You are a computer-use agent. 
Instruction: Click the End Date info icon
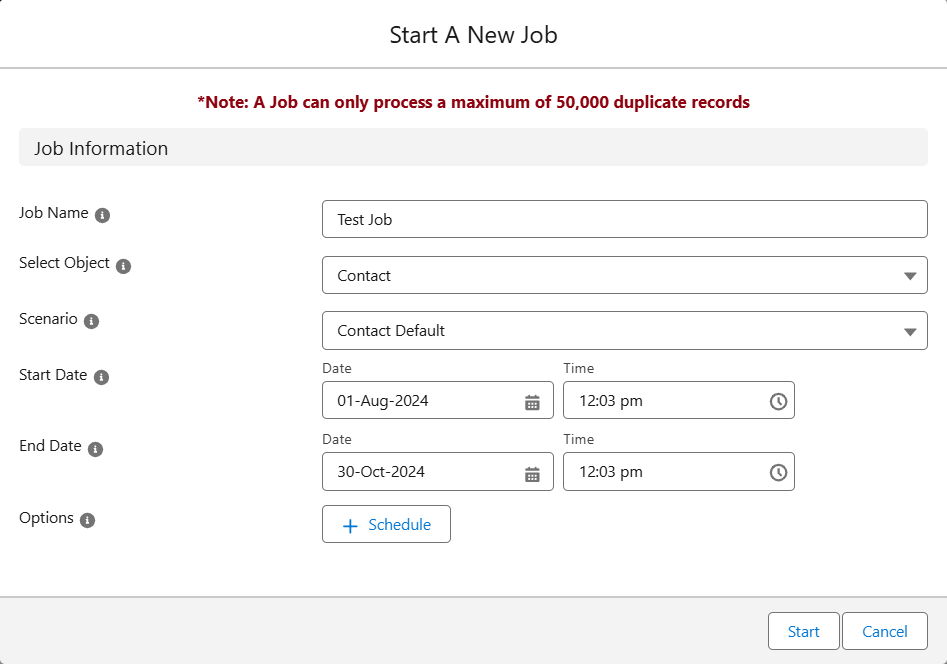[95, 449]
